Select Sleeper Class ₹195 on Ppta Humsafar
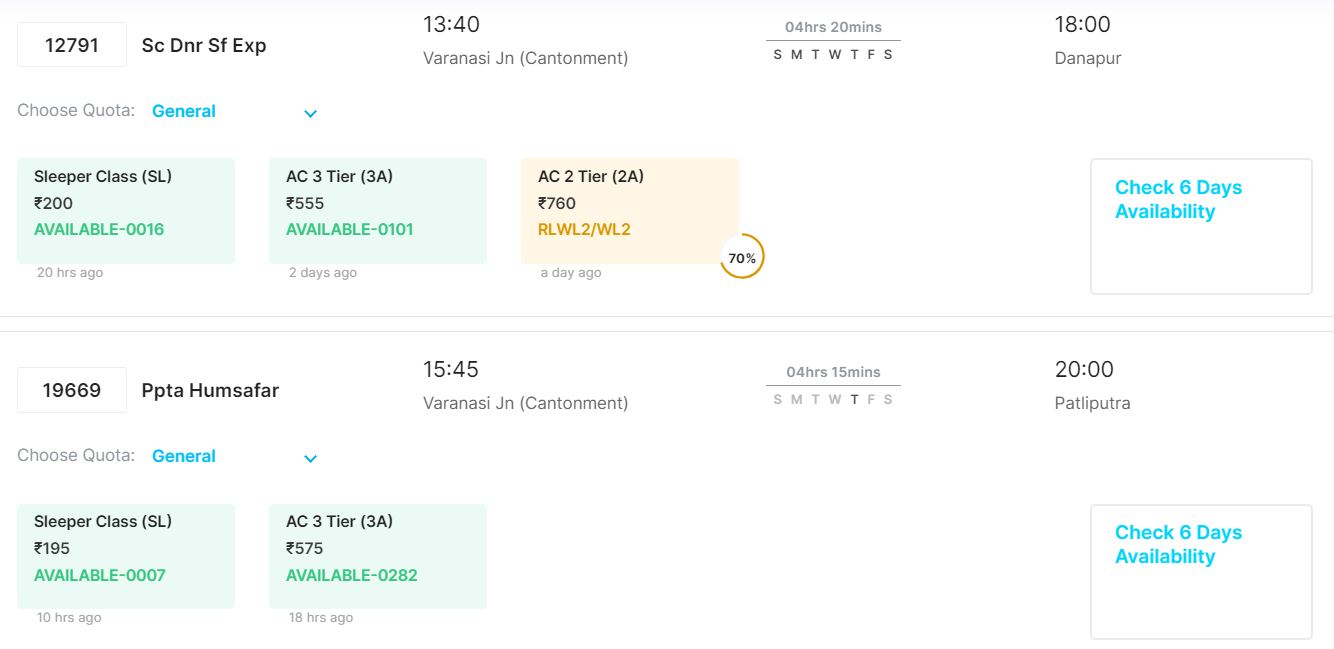Screen dimensions: 1334x649 pyautogui.click(x=126, y=555)
